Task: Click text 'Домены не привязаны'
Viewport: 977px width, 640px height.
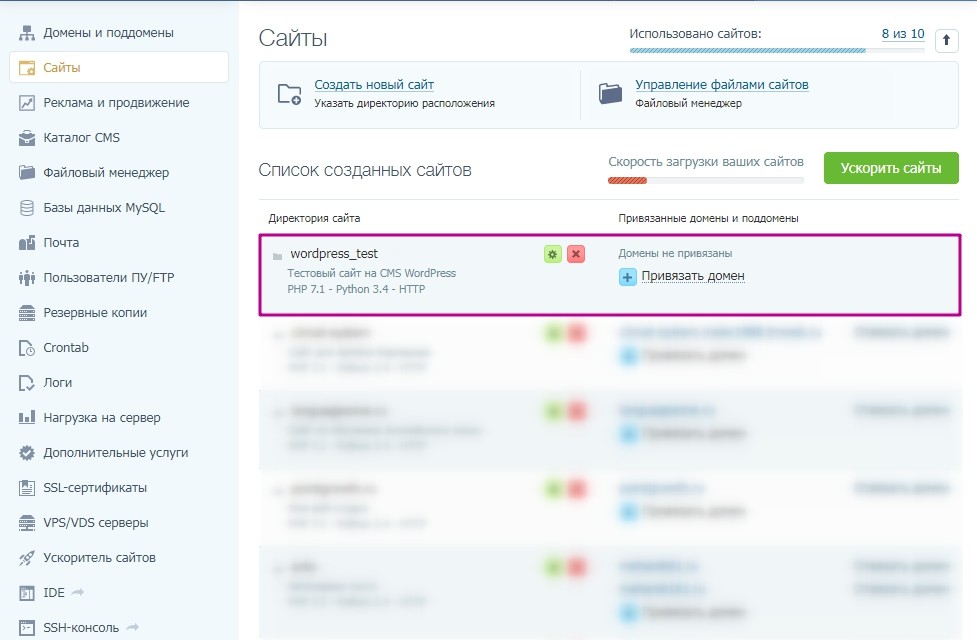Action: [x=675, y=254]
